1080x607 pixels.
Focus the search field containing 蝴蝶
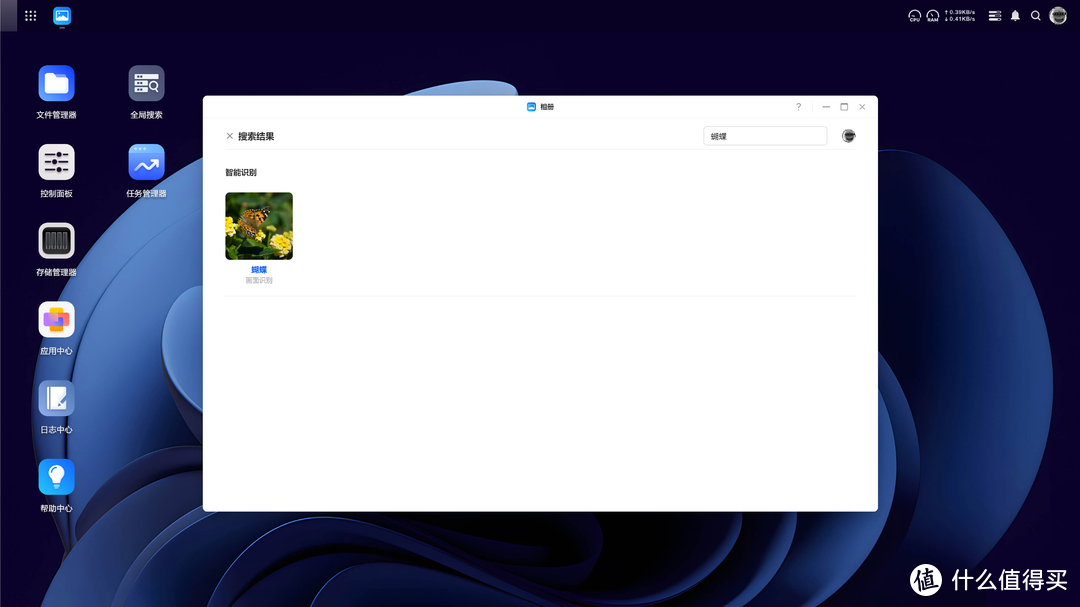point(765,136)
